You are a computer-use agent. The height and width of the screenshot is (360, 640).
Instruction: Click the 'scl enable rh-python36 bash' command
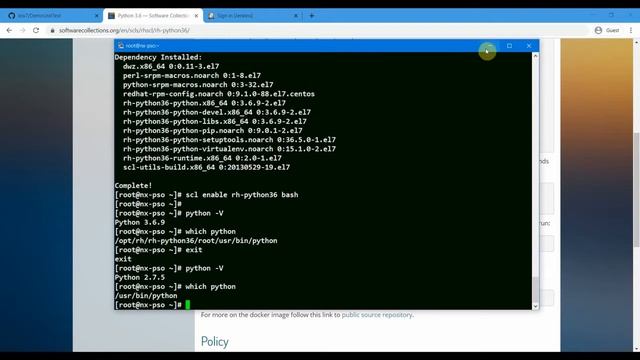pos(242,195)
